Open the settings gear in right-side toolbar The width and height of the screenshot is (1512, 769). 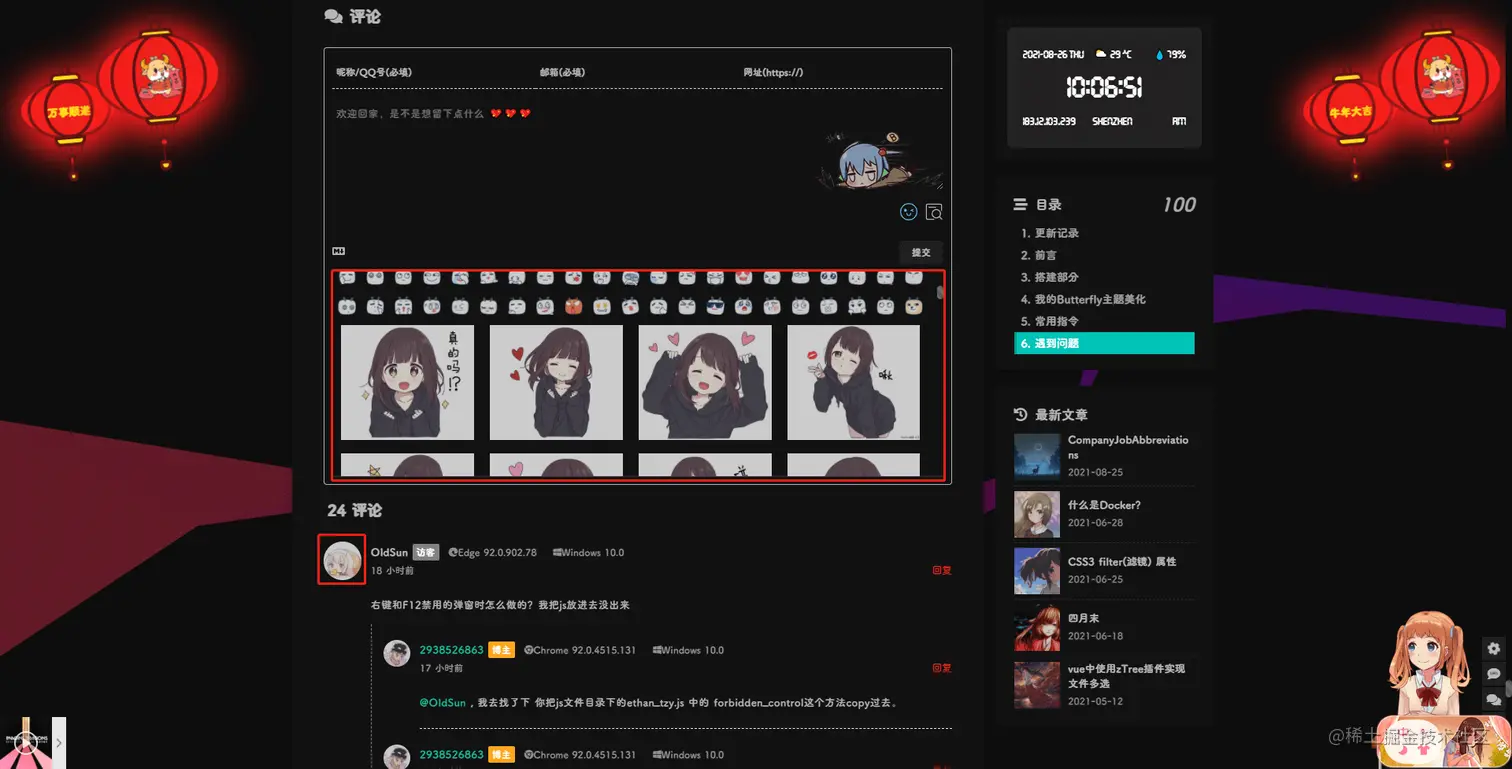(1494, 648)
